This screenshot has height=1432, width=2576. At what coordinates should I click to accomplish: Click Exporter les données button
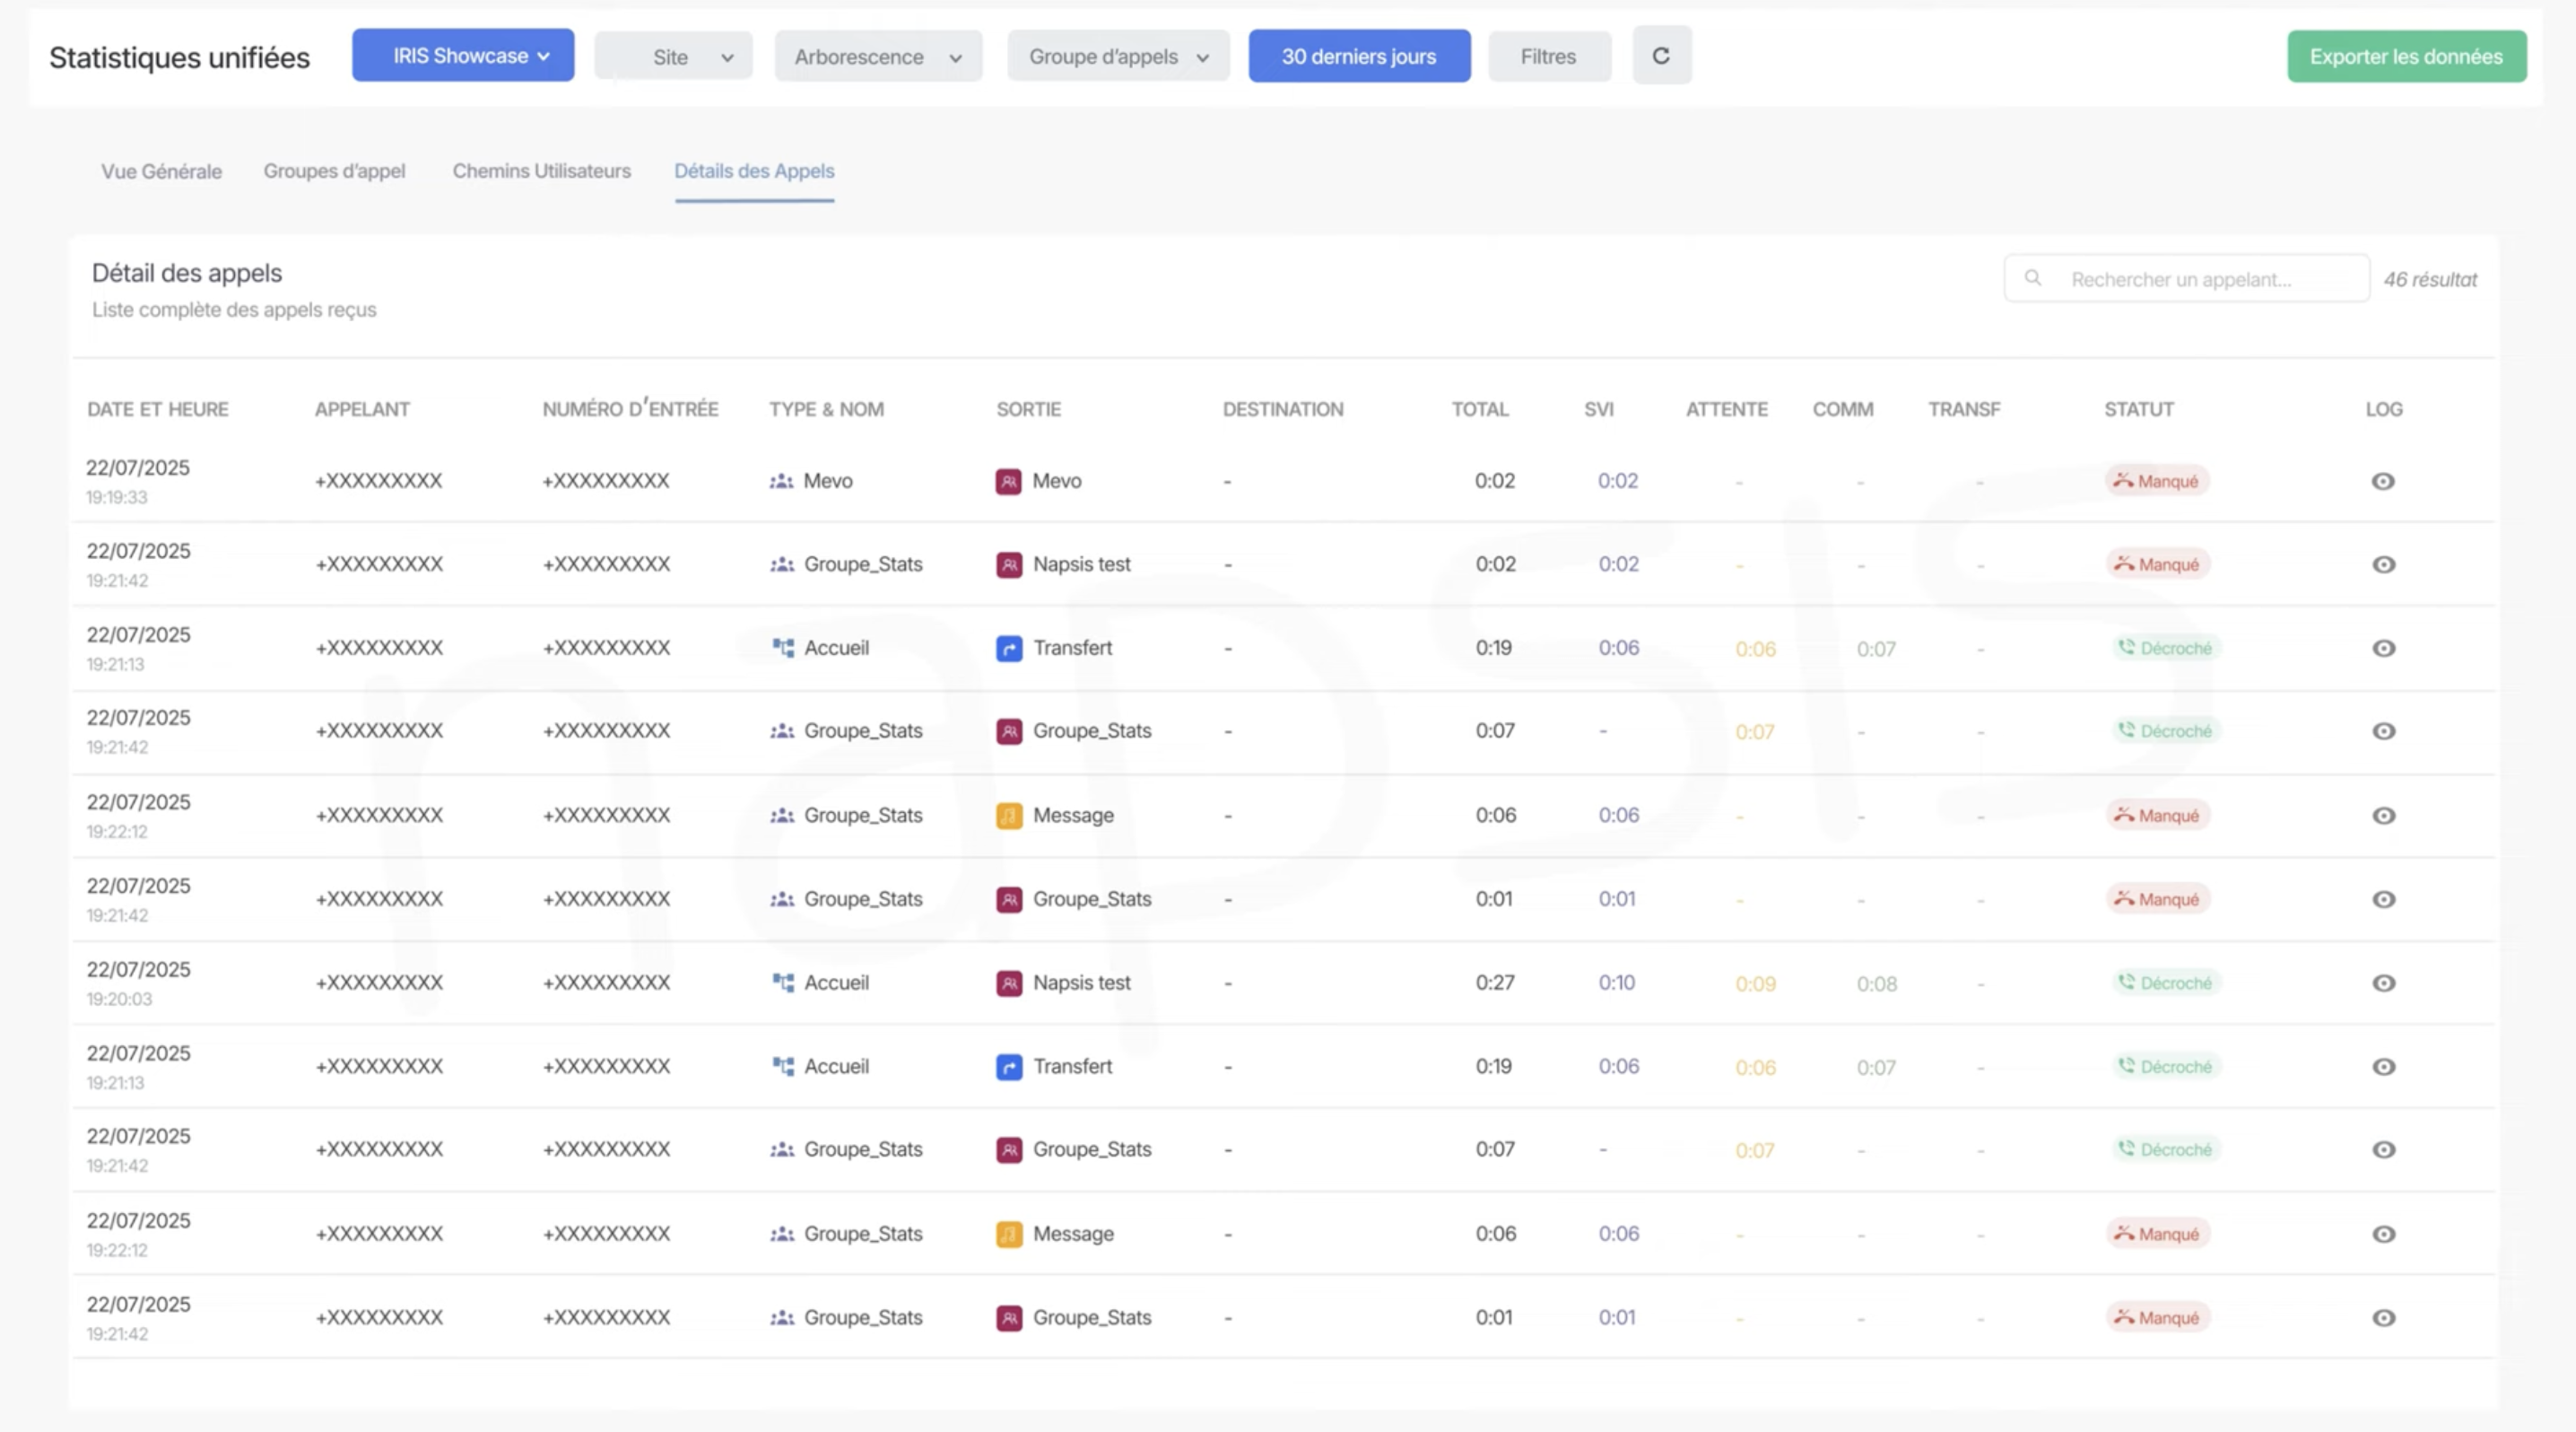tap(2406, 57)
